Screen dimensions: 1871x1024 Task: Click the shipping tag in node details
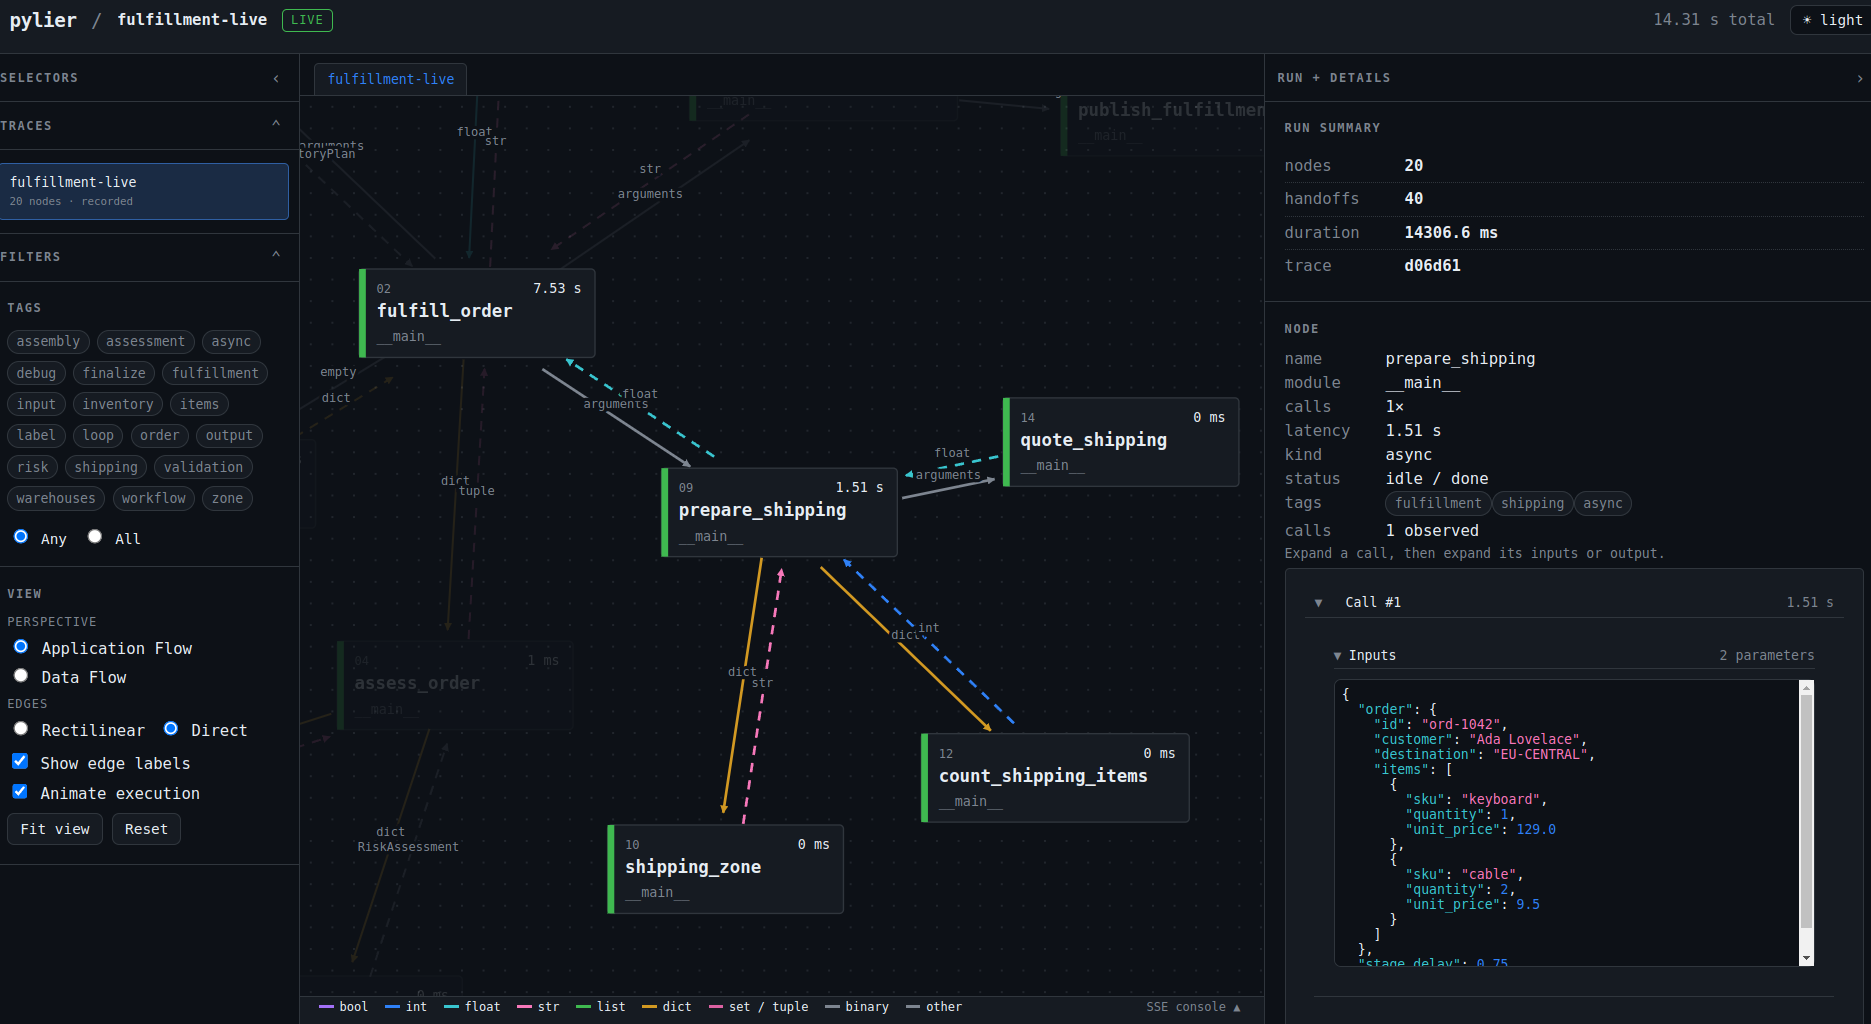pyautogui.click(x=1532, y=504)
